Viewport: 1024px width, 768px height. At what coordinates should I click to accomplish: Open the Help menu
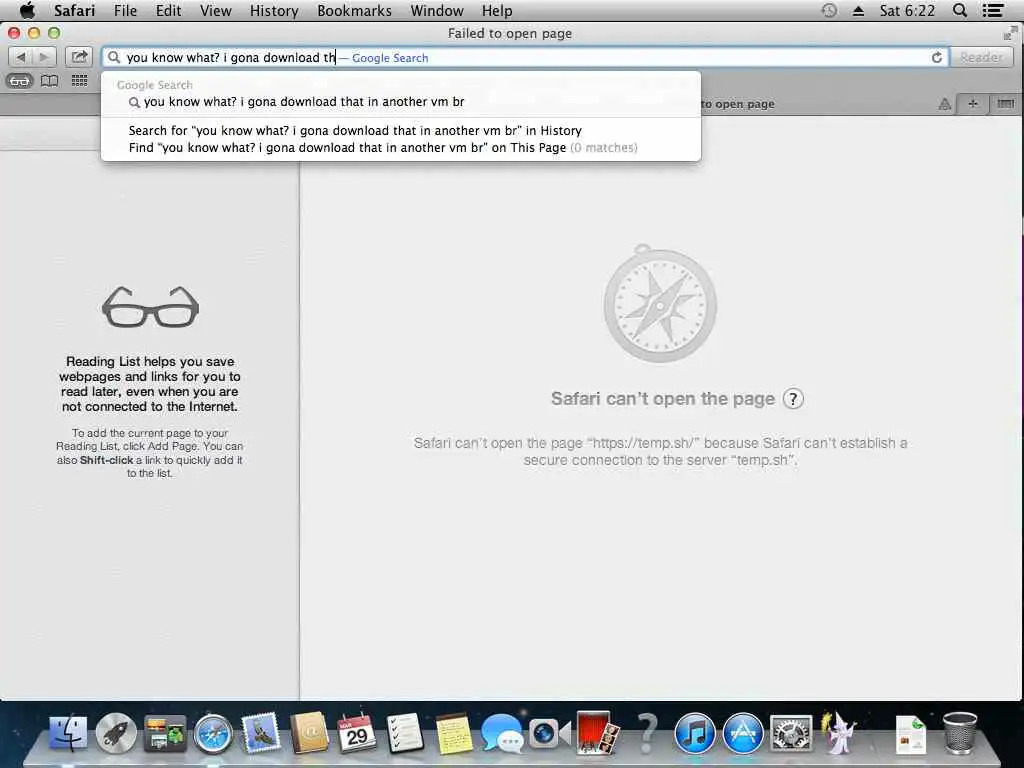(x=497, y=11)
